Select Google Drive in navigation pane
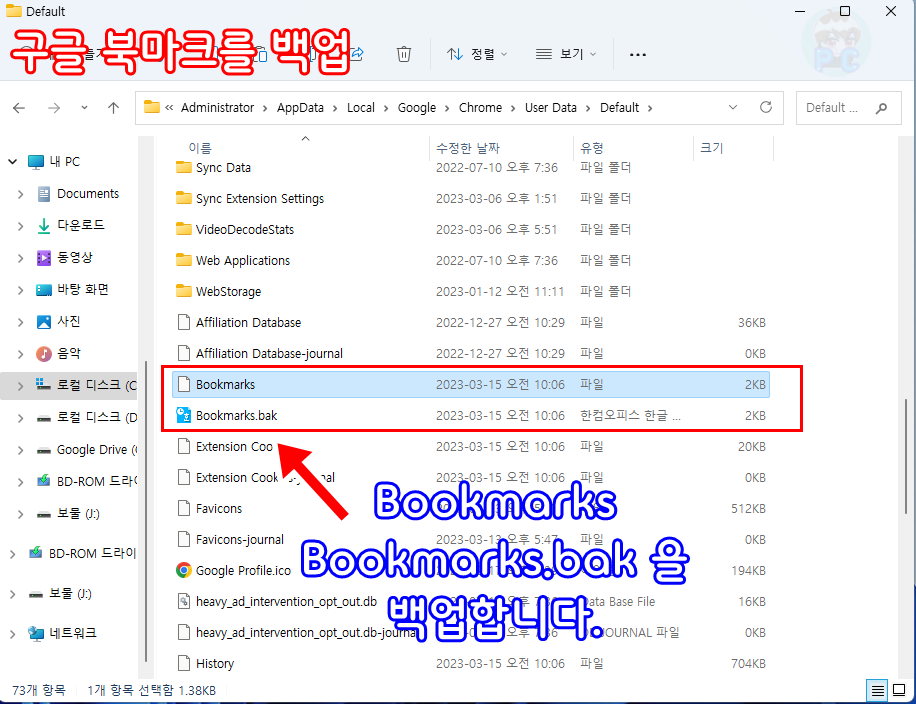The image size is (916, 704). tap(96, 450)
